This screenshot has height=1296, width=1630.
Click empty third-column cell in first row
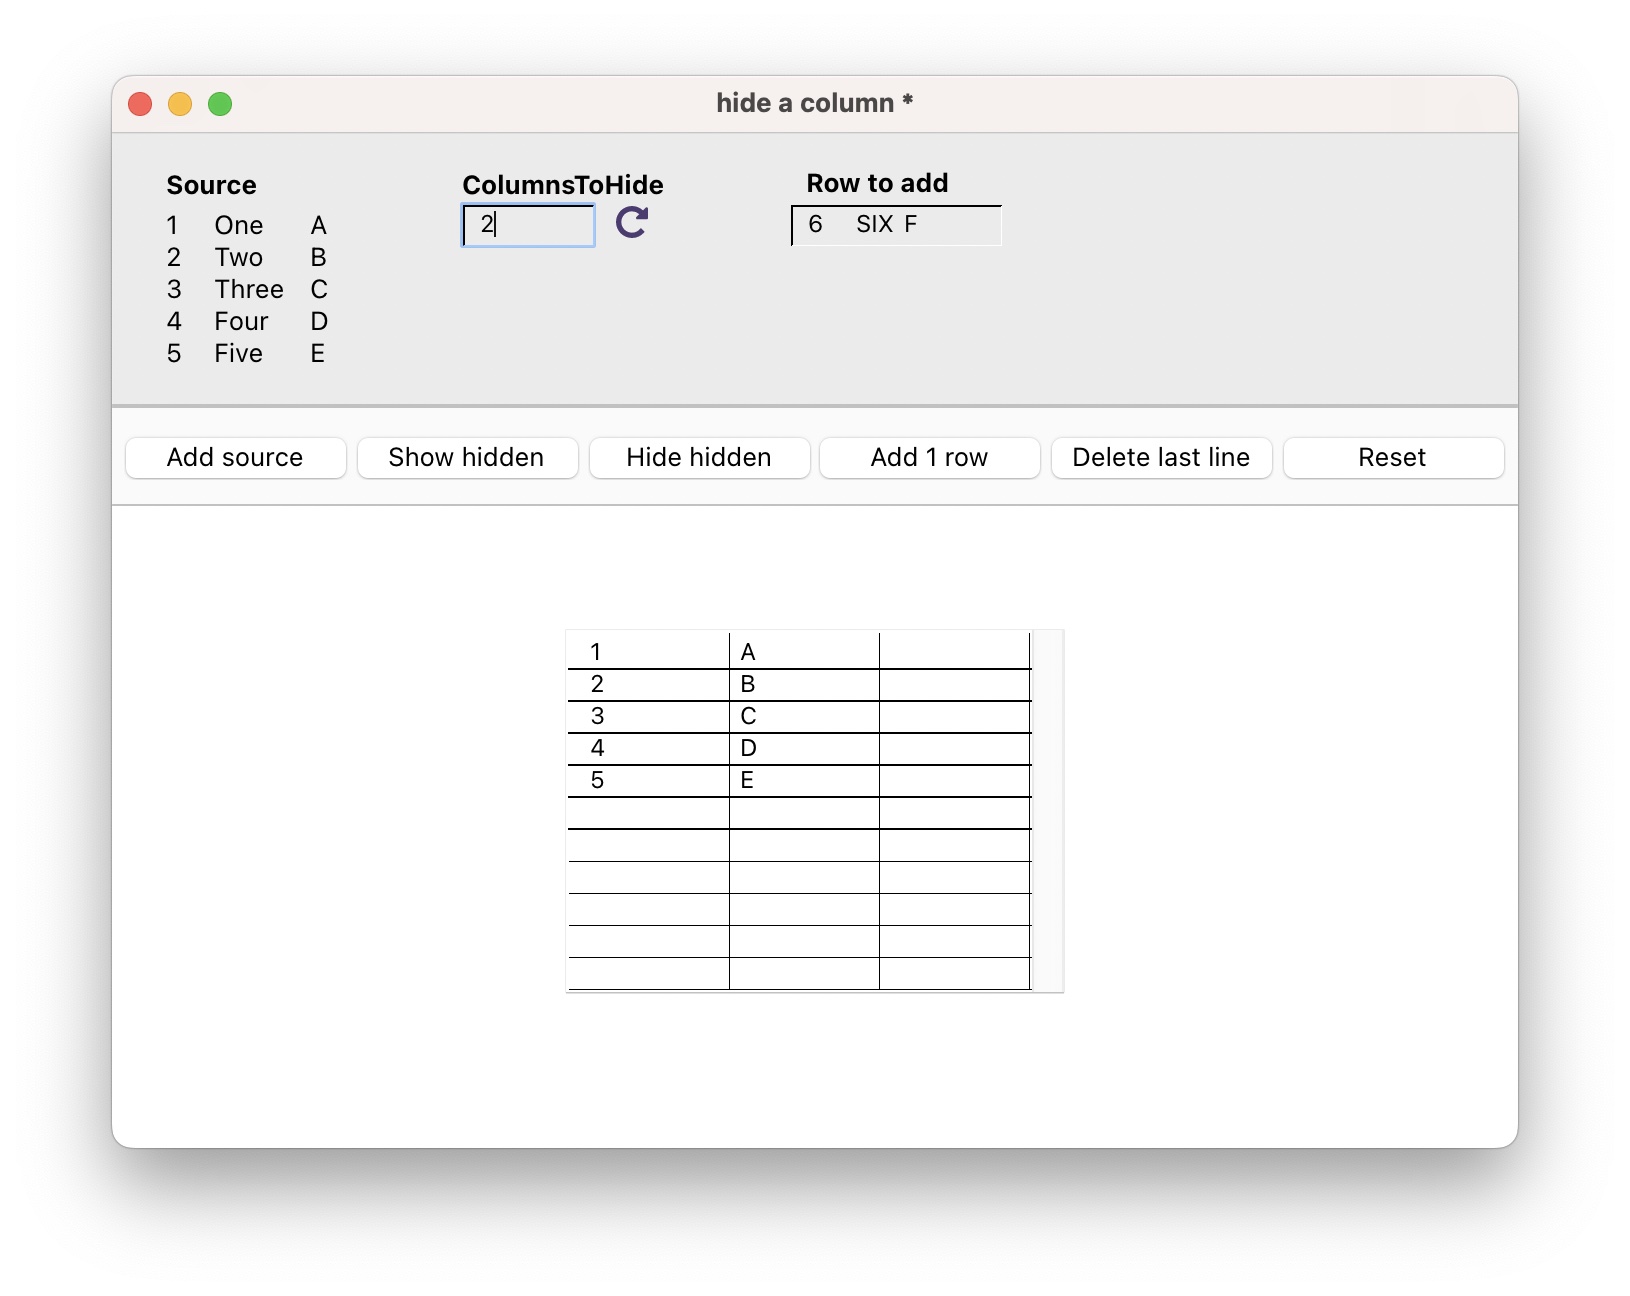(x=954, y=652)
